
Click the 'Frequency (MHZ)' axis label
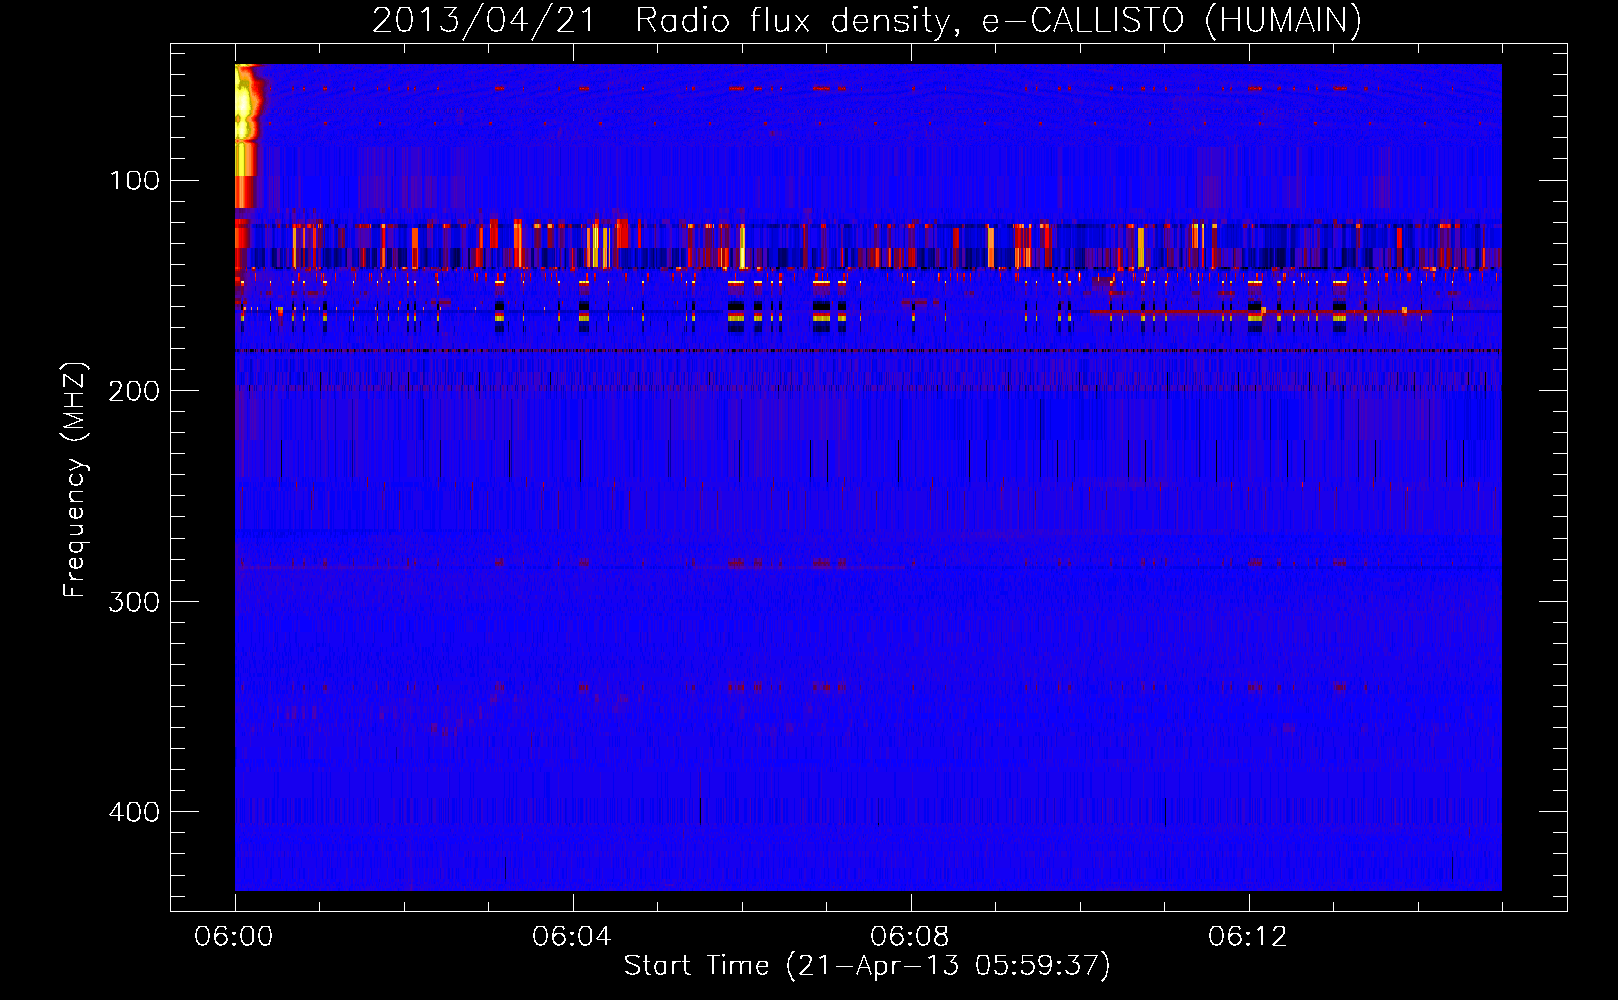75,480
